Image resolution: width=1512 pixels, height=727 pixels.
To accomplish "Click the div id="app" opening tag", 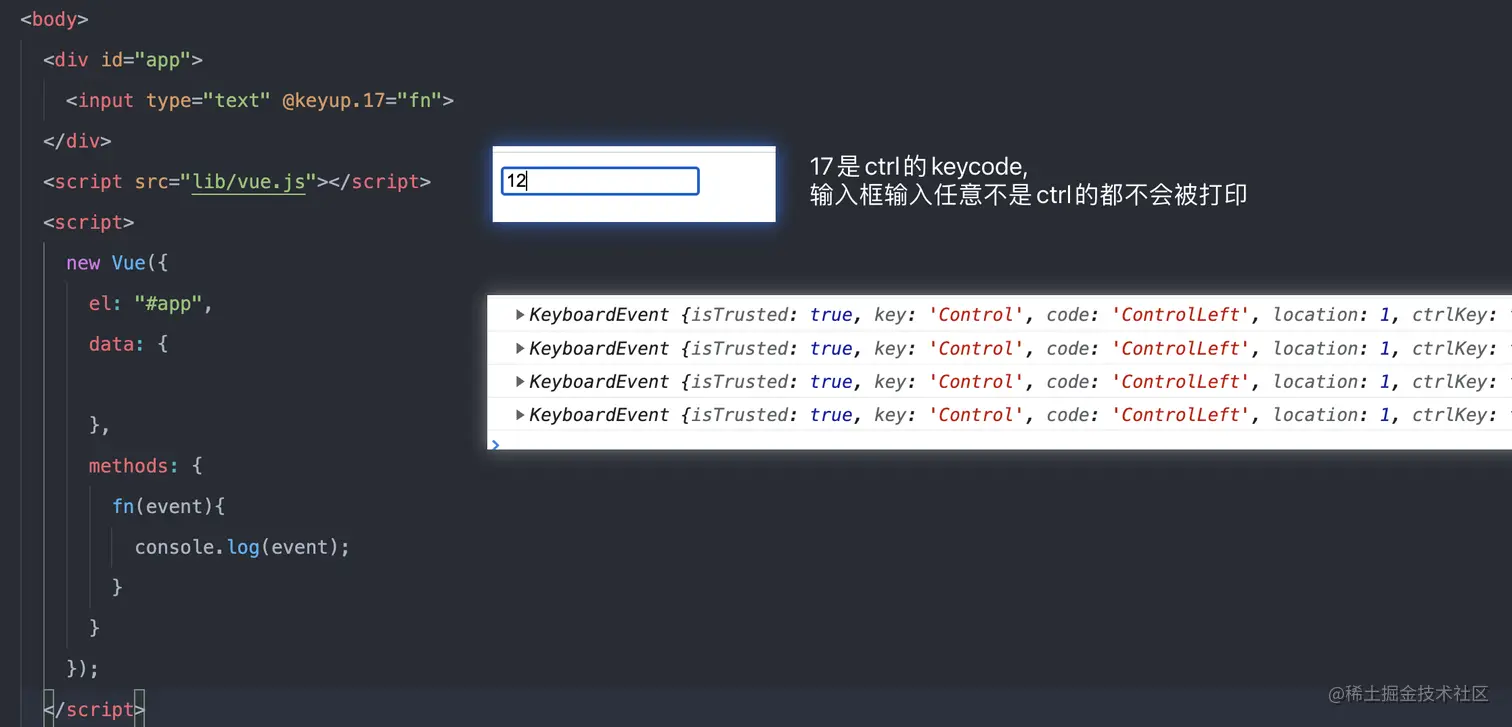I will [x=123, y=60].
